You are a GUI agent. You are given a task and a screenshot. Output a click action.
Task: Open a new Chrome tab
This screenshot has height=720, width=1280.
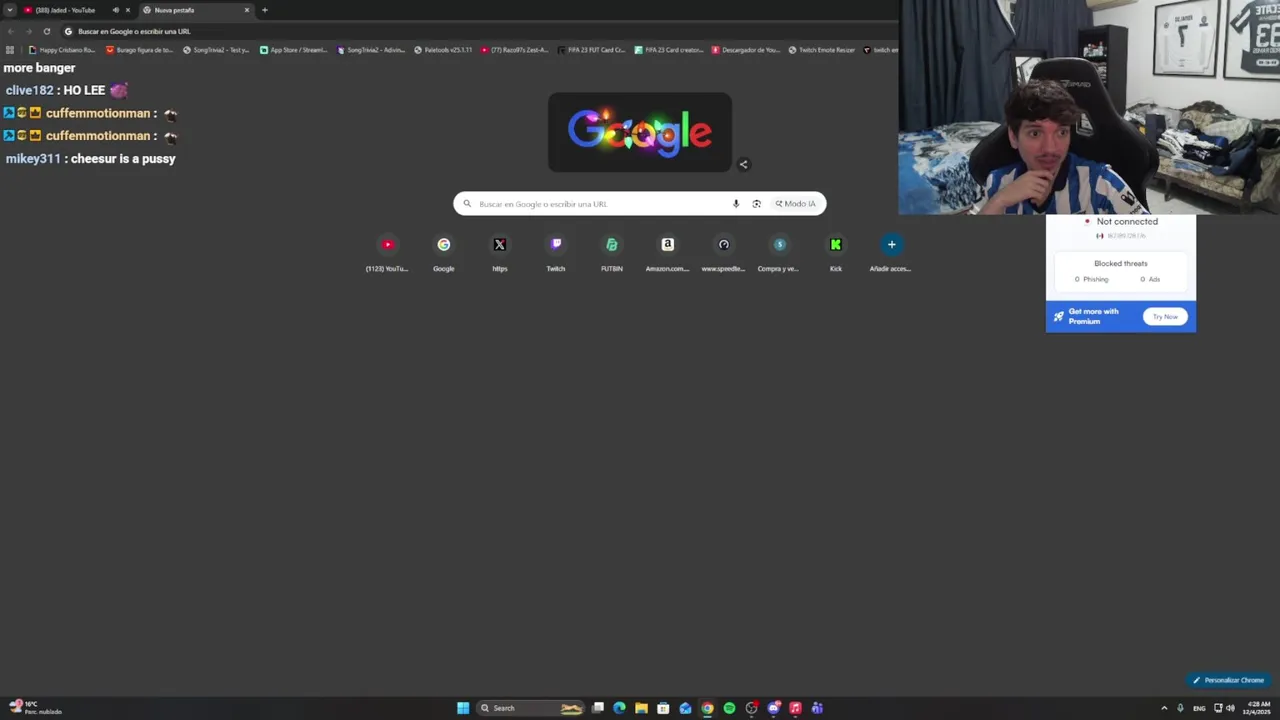tap(264, 10)
